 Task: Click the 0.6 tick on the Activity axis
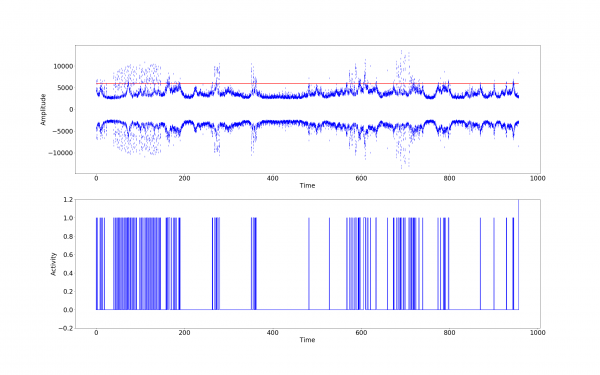68,255
